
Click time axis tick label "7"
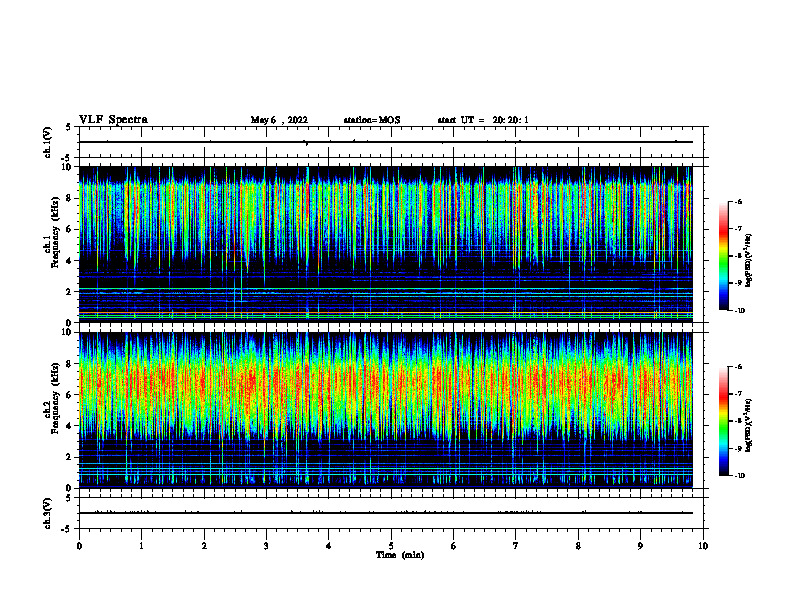click(516, 546)
